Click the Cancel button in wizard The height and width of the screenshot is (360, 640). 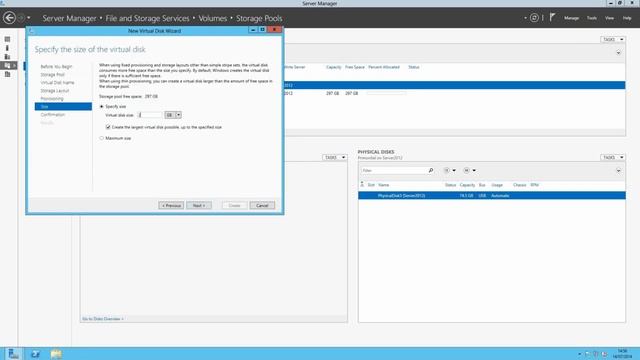point(262,205)
